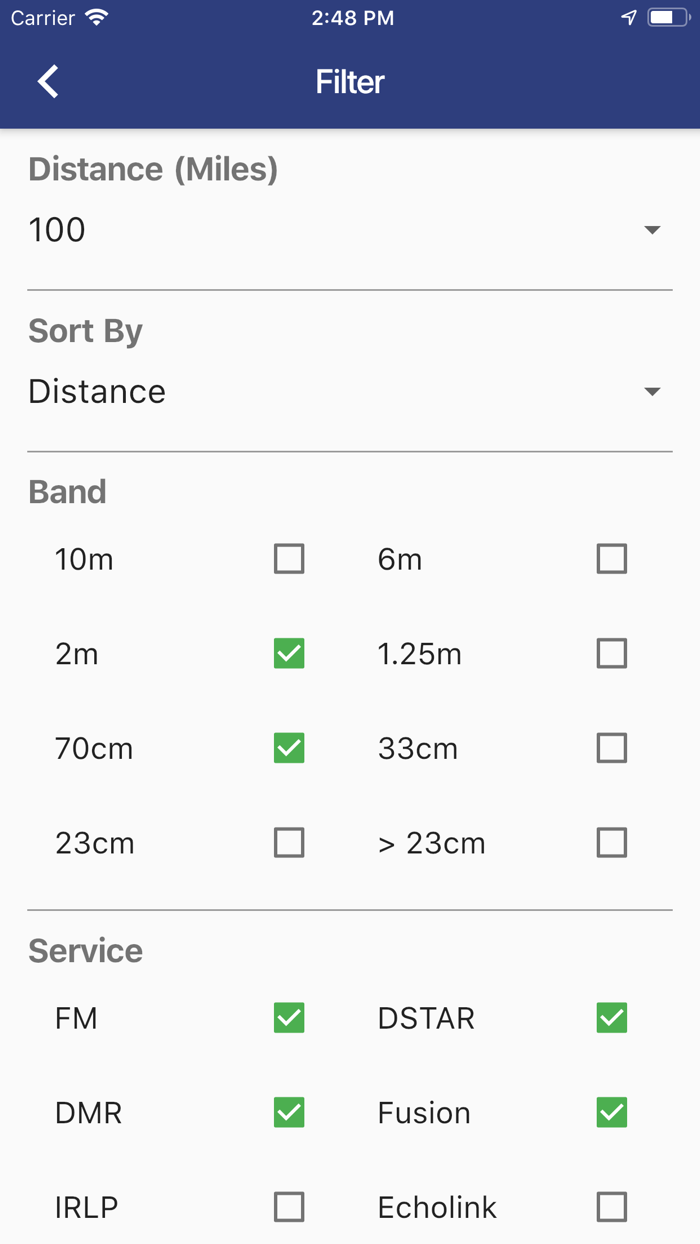Enable the 6m band checkbox

[612, 558]
